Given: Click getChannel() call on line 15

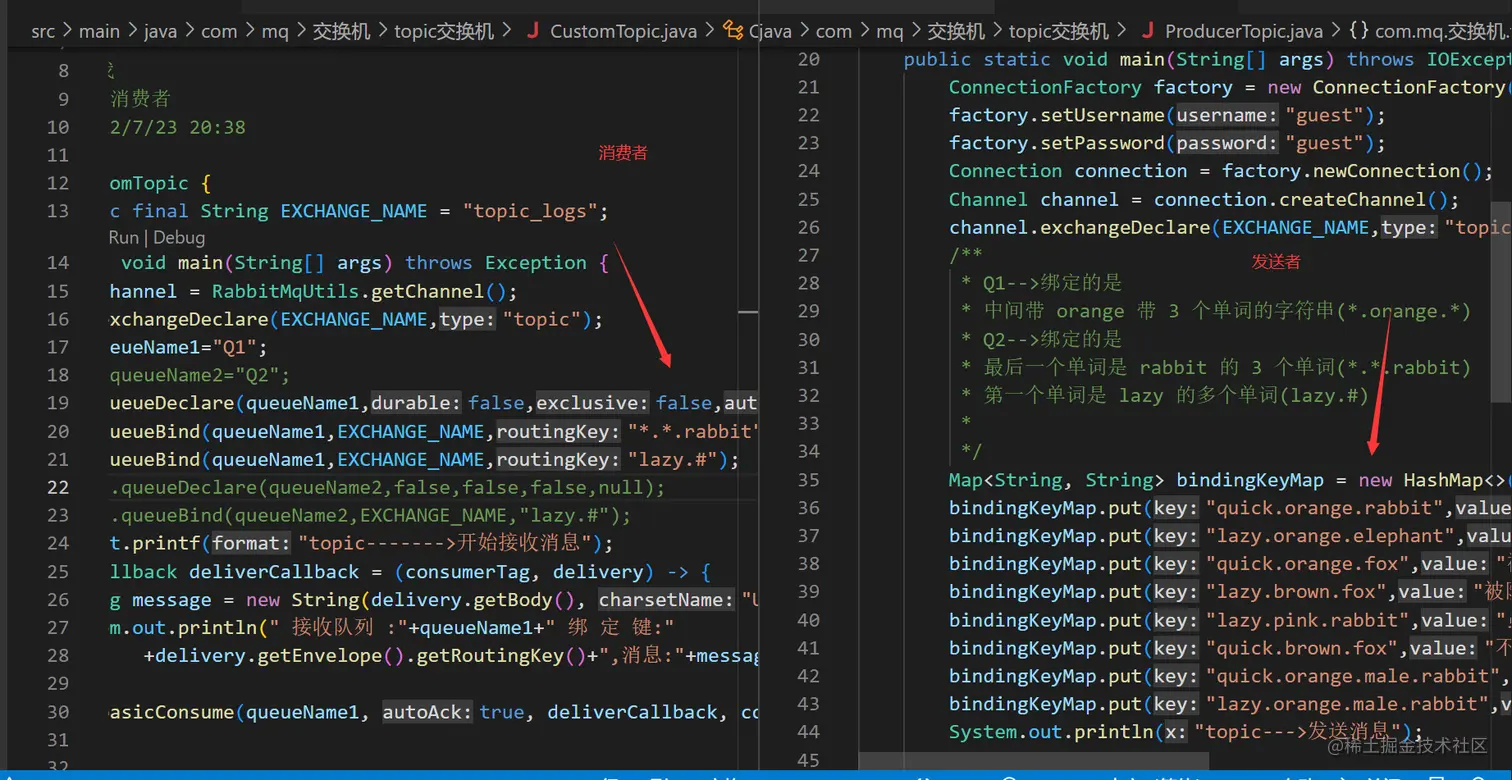Looking at the screenshot, I should 438,291.
